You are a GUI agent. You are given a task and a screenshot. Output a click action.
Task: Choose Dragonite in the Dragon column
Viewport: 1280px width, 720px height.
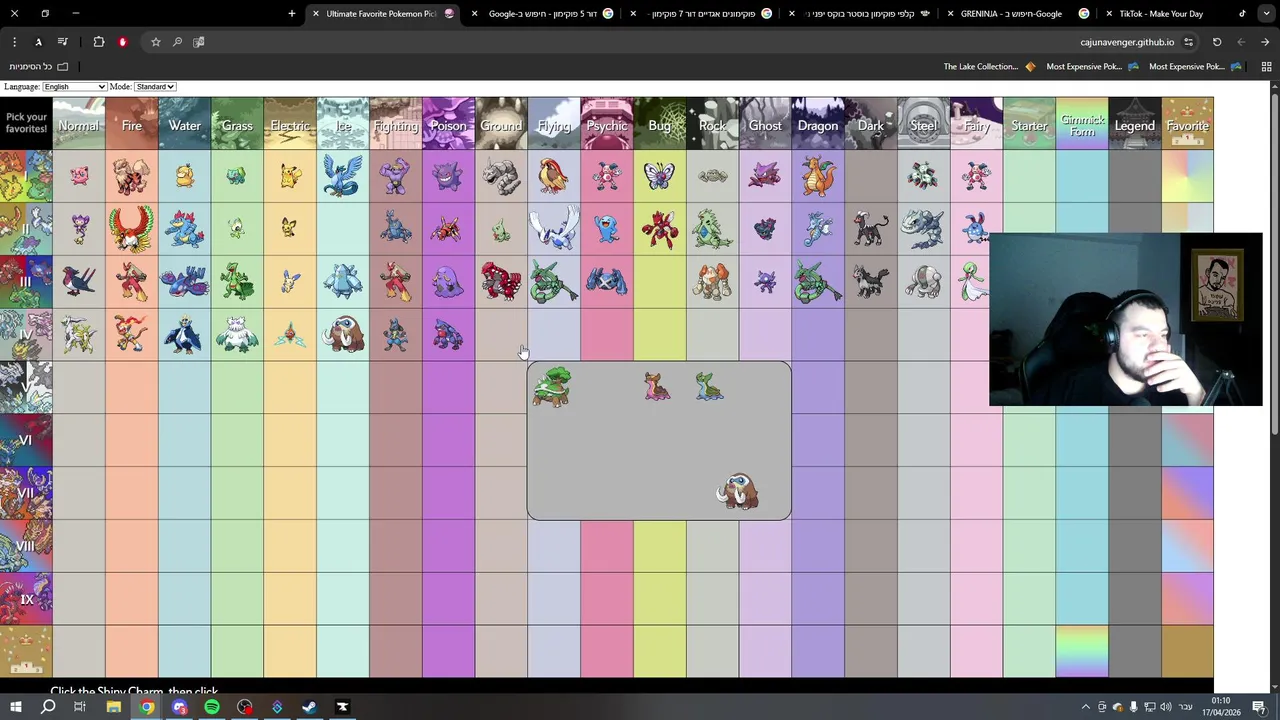[818, 176]
